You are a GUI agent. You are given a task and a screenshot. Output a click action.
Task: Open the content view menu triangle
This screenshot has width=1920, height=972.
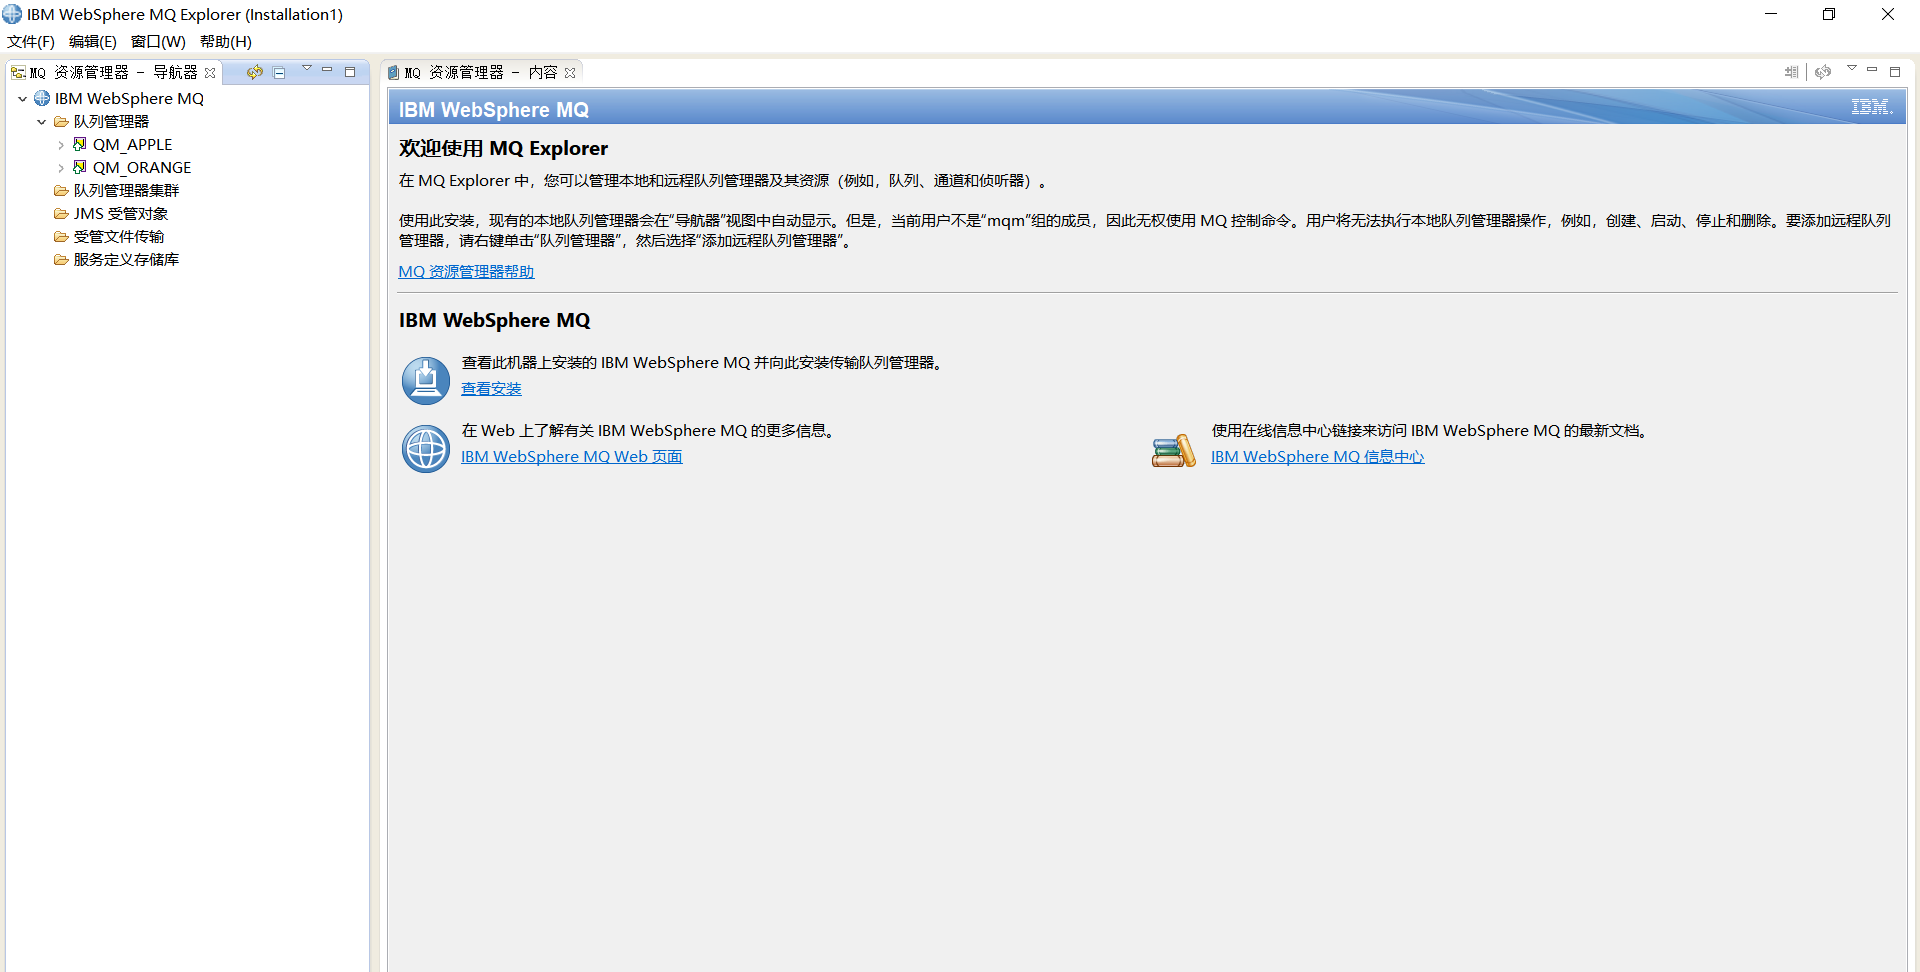click(1852, 68)
